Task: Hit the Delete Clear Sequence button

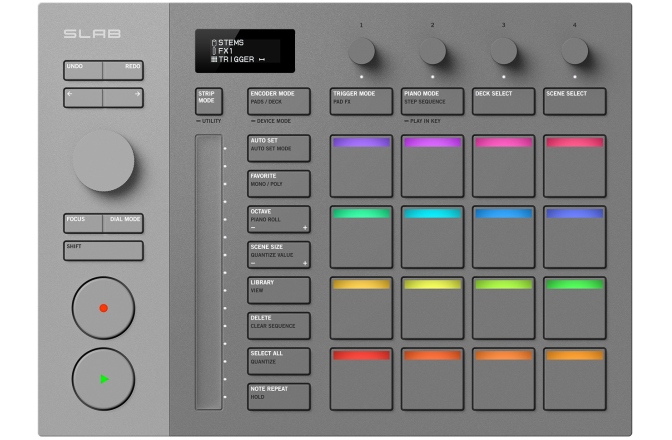Action: (279, 326)
